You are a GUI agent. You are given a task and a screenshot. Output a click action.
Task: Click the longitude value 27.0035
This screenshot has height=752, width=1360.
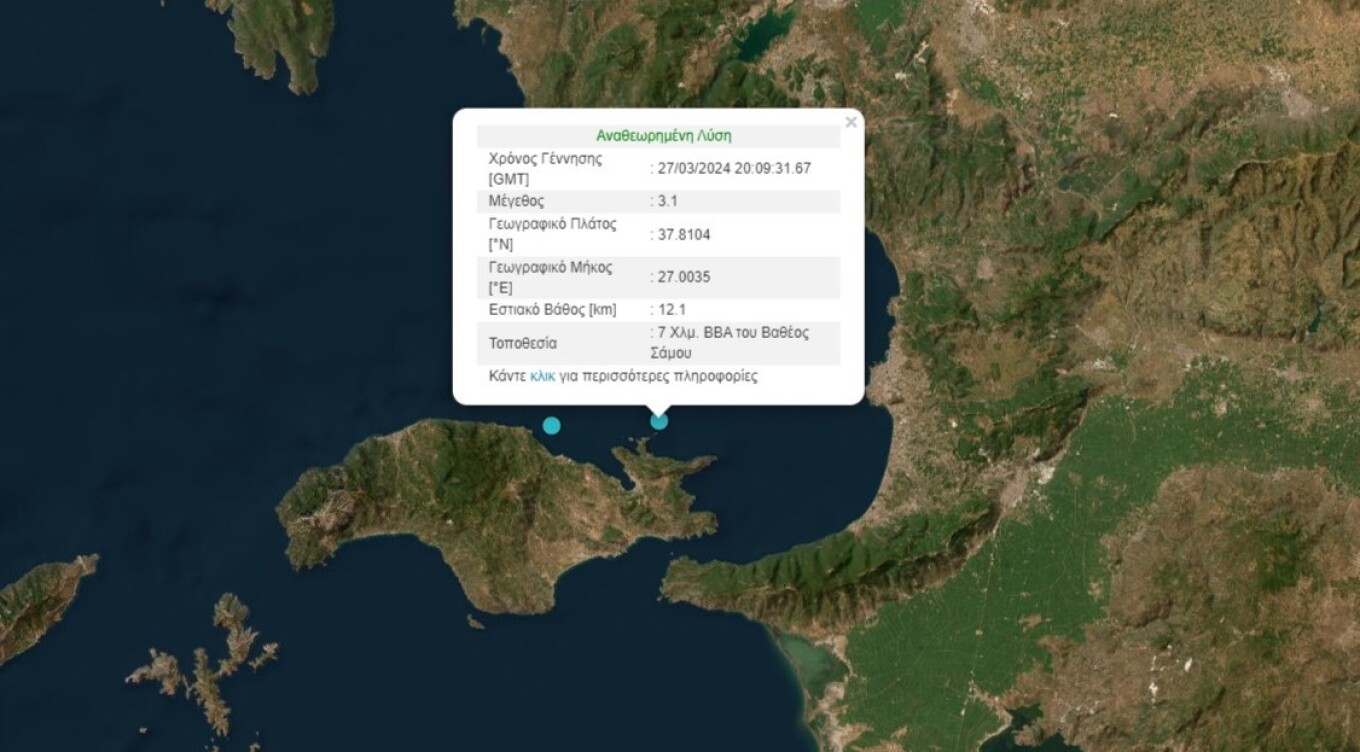pos(684,277)
